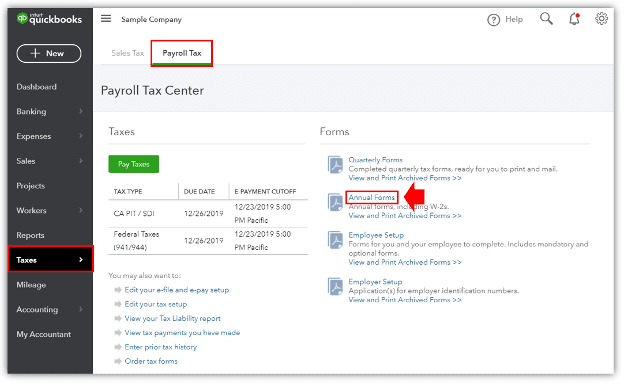Select the CA PIT / SDI tax row
Image resolution: width=624 pixels, height=384 pixels.
point(208,213)
